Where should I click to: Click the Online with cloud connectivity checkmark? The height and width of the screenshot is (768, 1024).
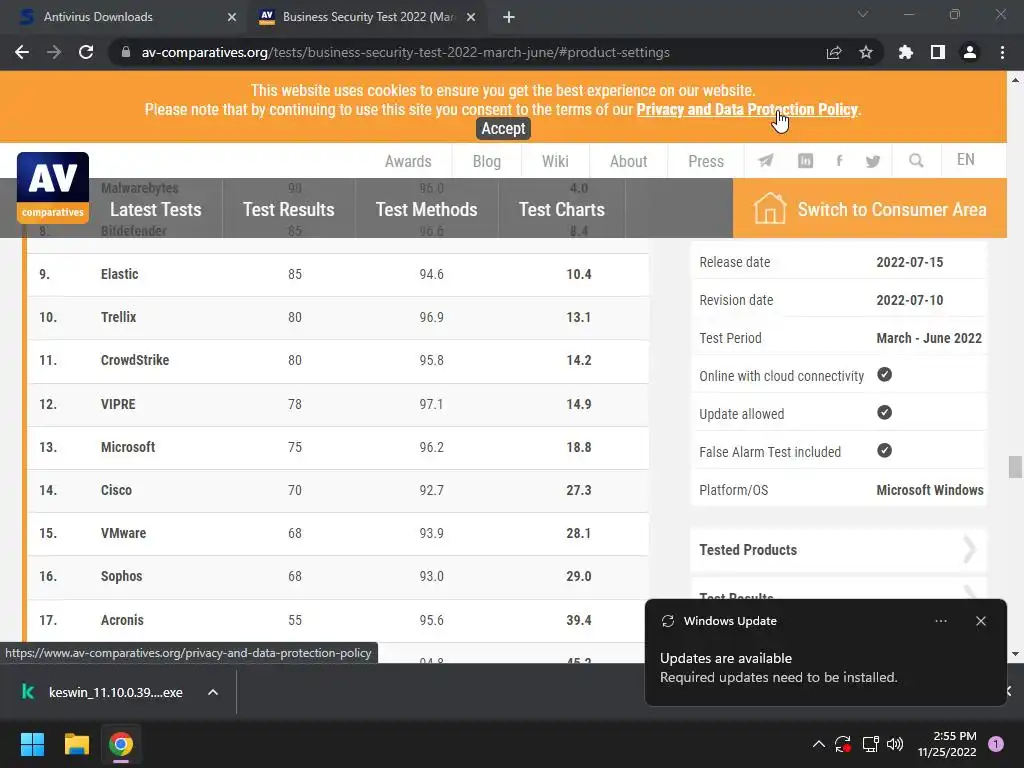point(884,375)
